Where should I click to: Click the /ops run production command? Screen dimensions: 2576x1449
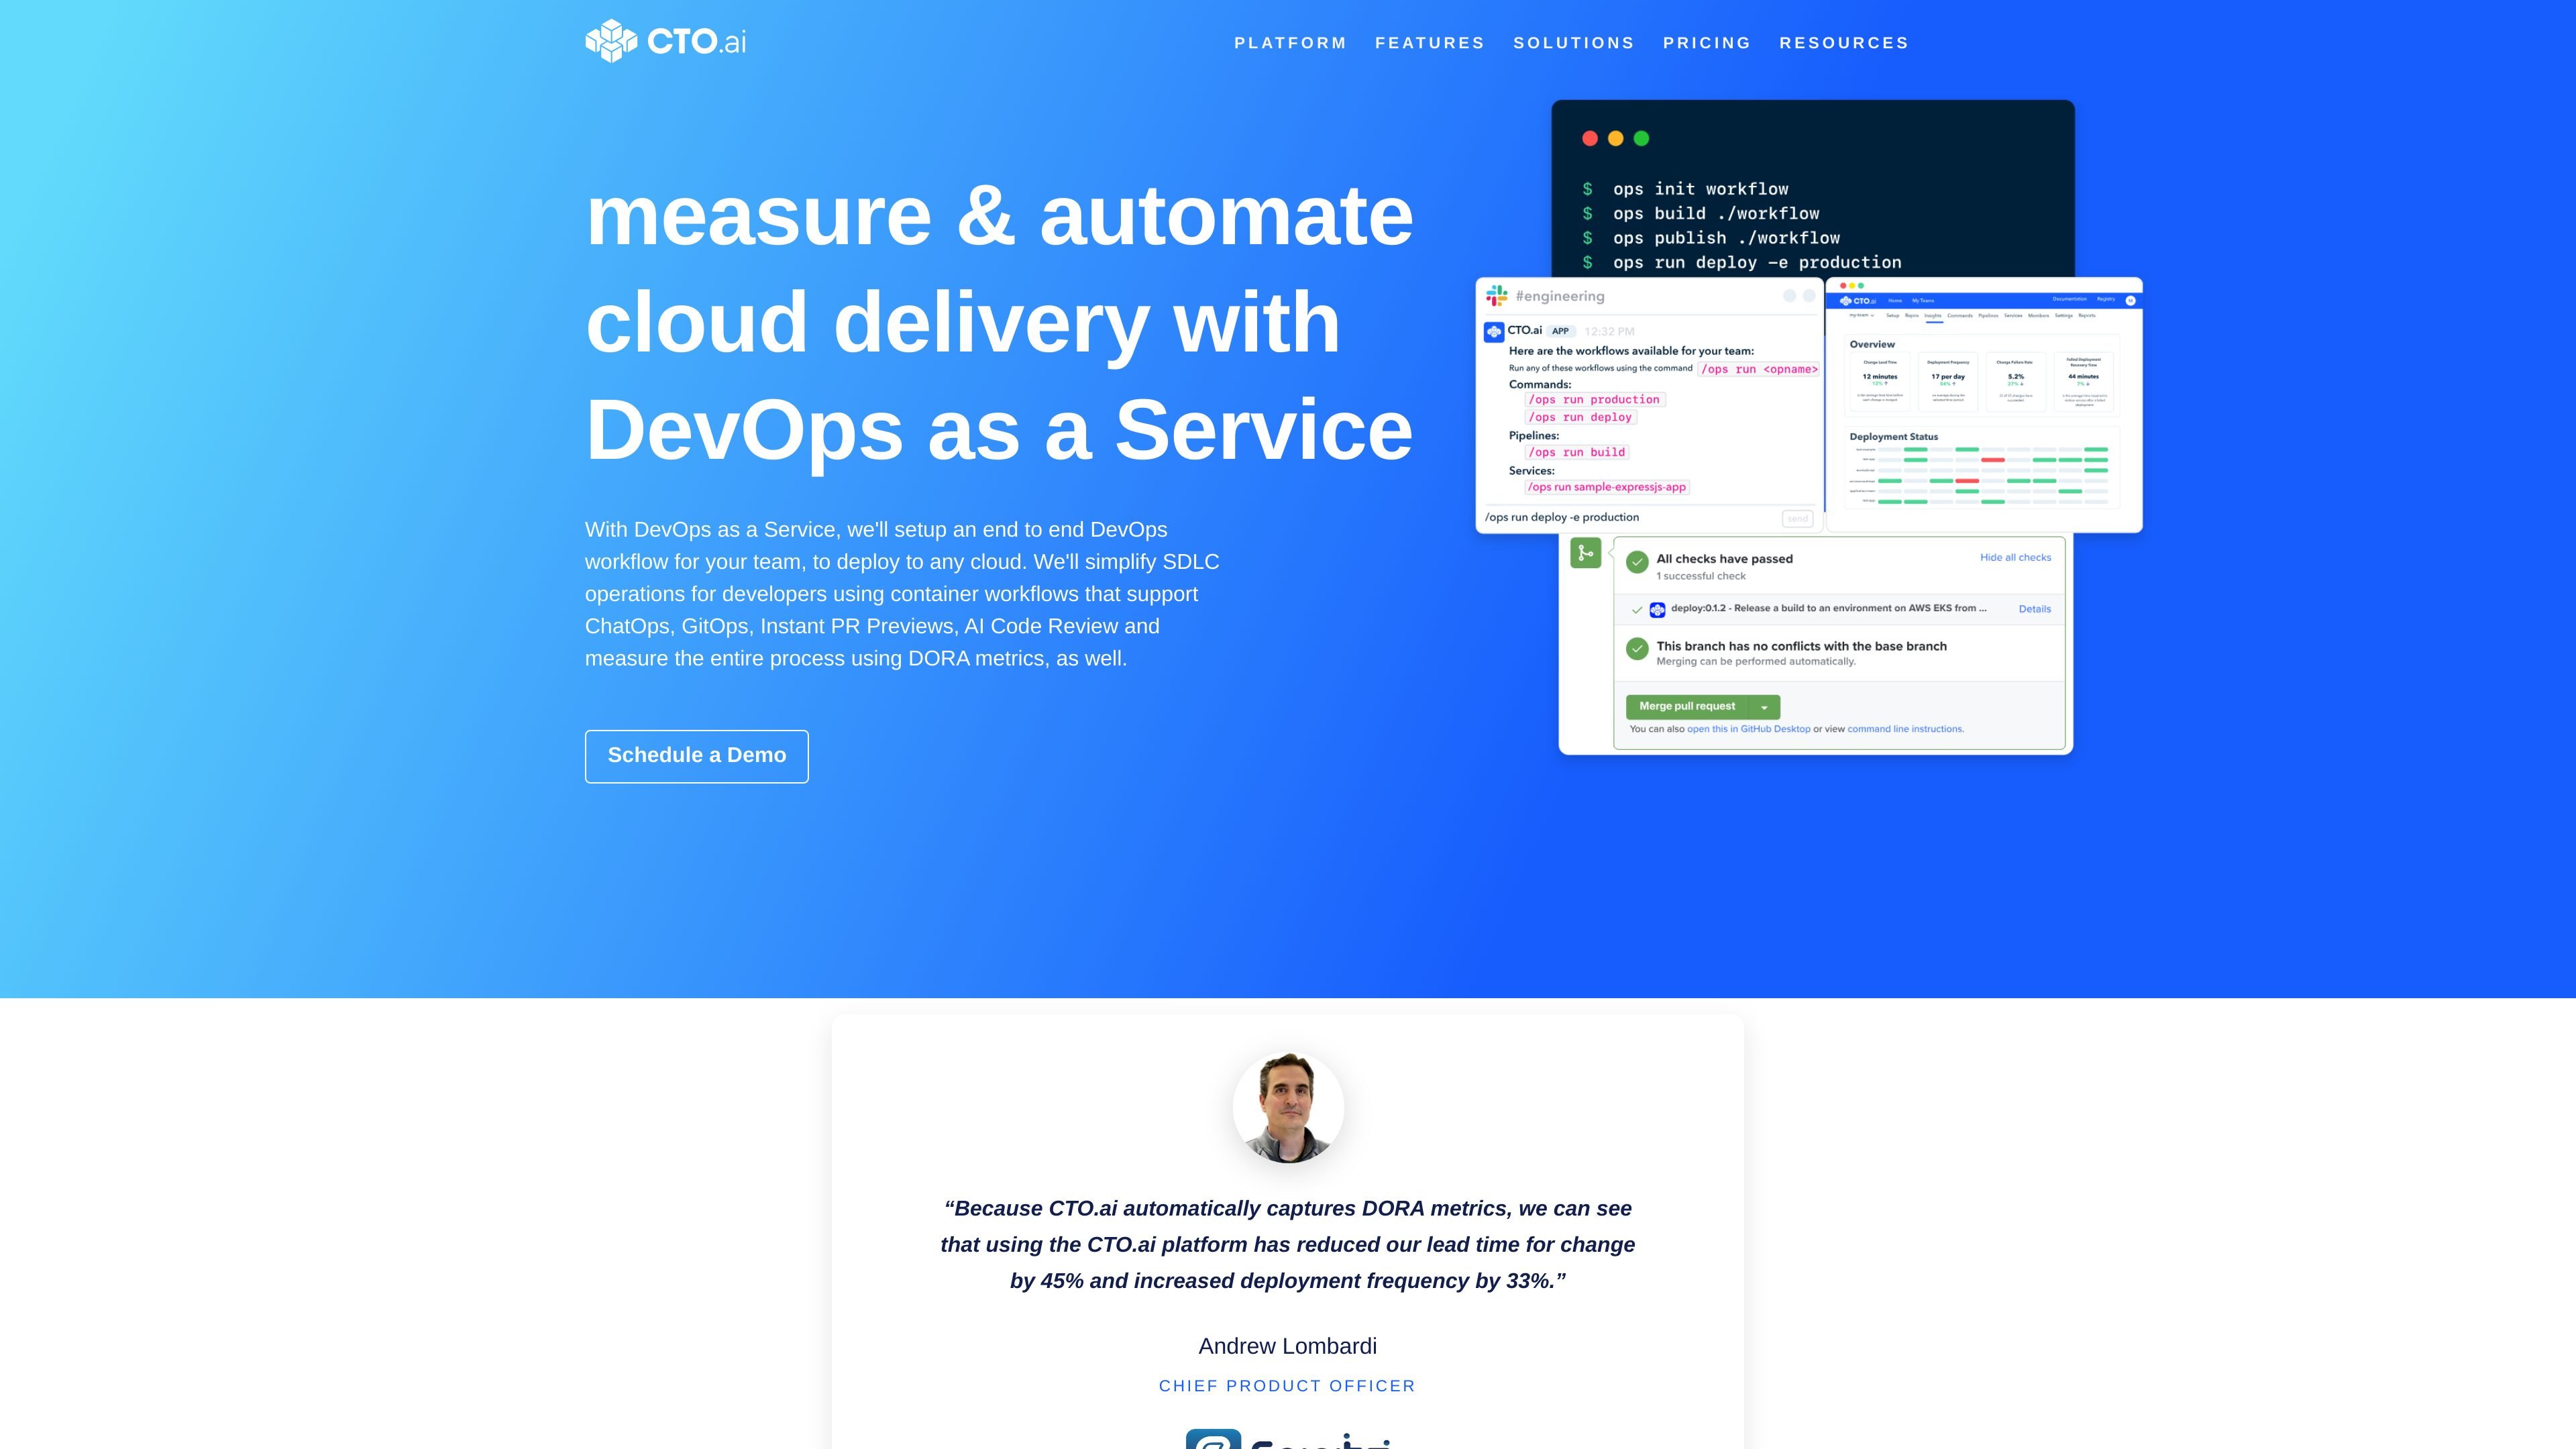click(1595, 400)
